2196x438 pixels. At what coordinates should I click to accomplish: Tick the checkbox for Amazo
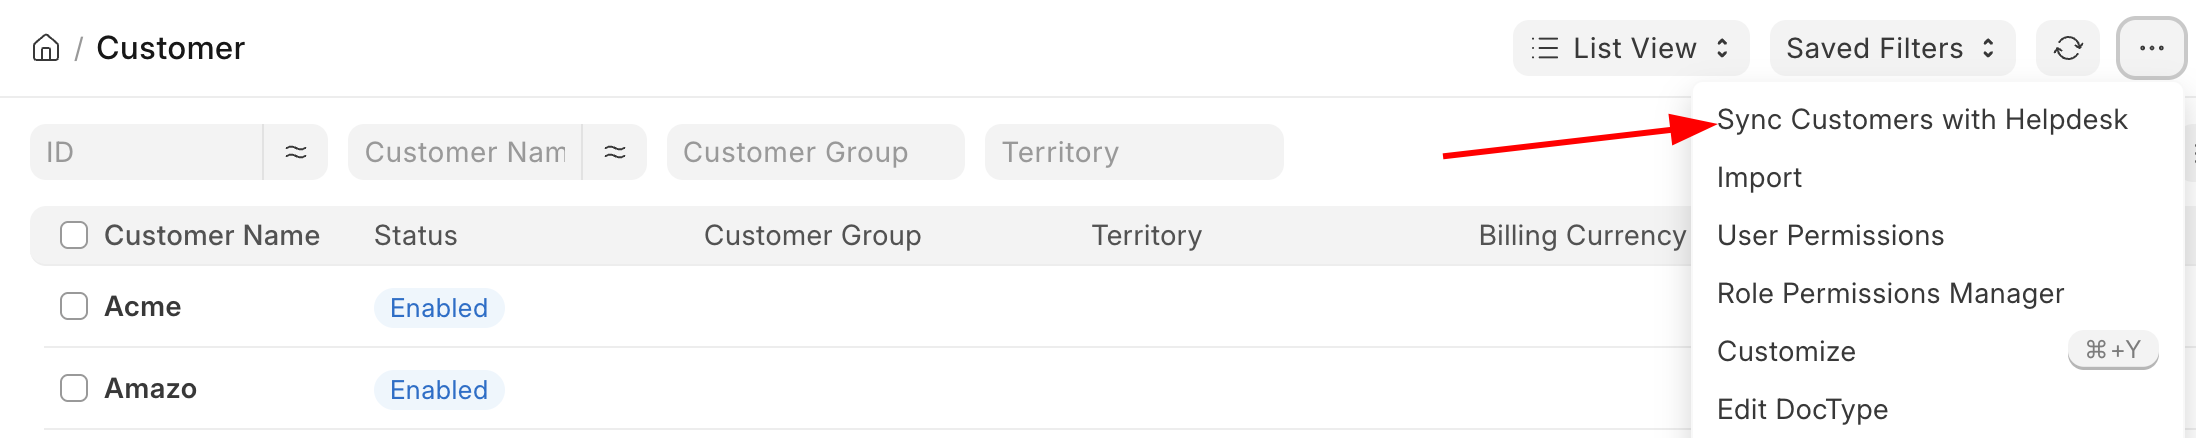(x=74, y=388)
